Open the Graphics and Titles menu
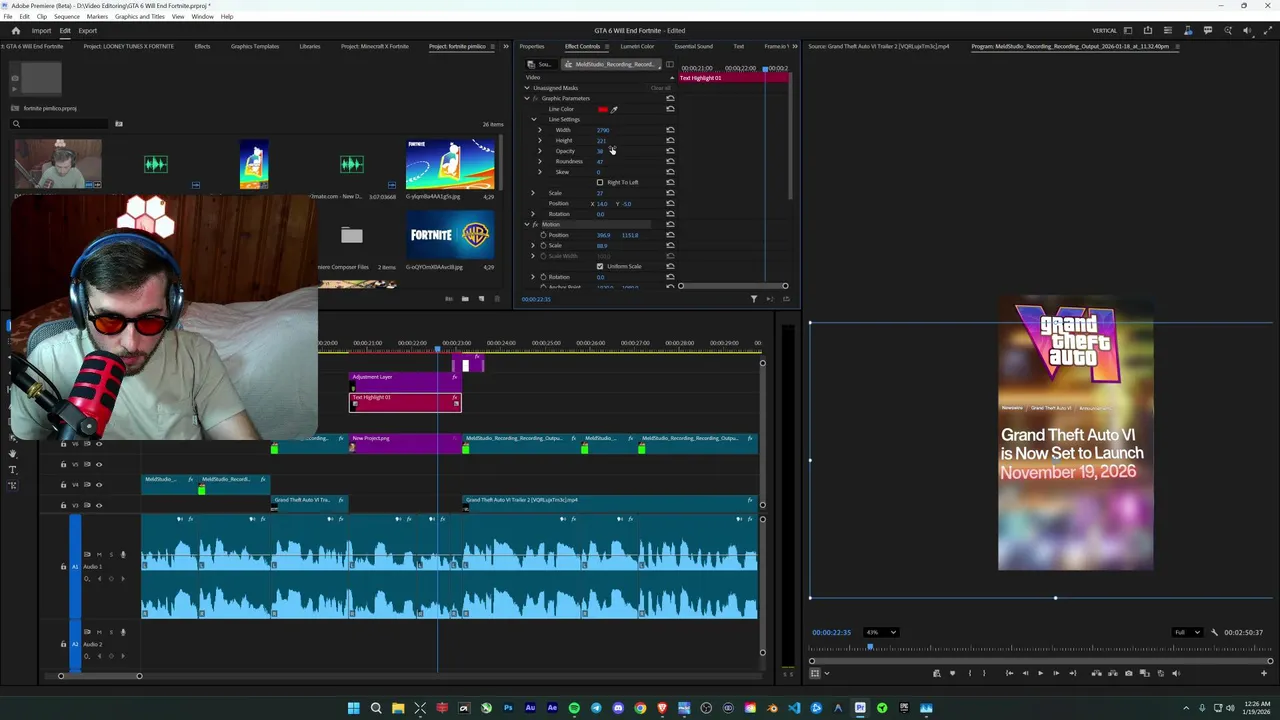The image size is (1280, 720). [x=139, y=17]
